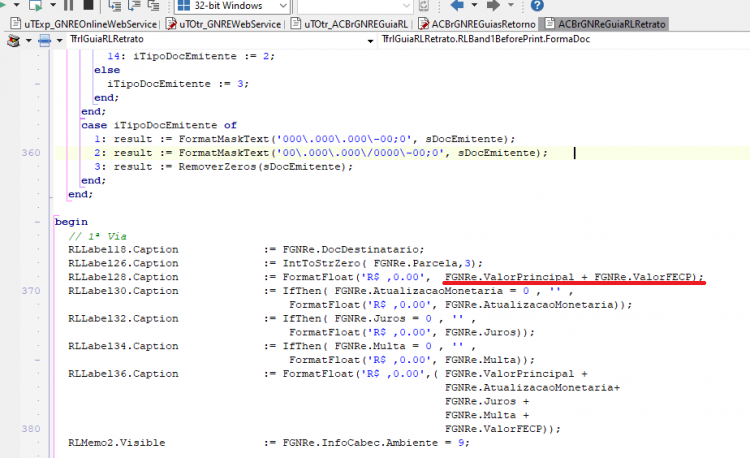Click the gutter at line number 370
750x458 pixels.
[x=31, y=291]
